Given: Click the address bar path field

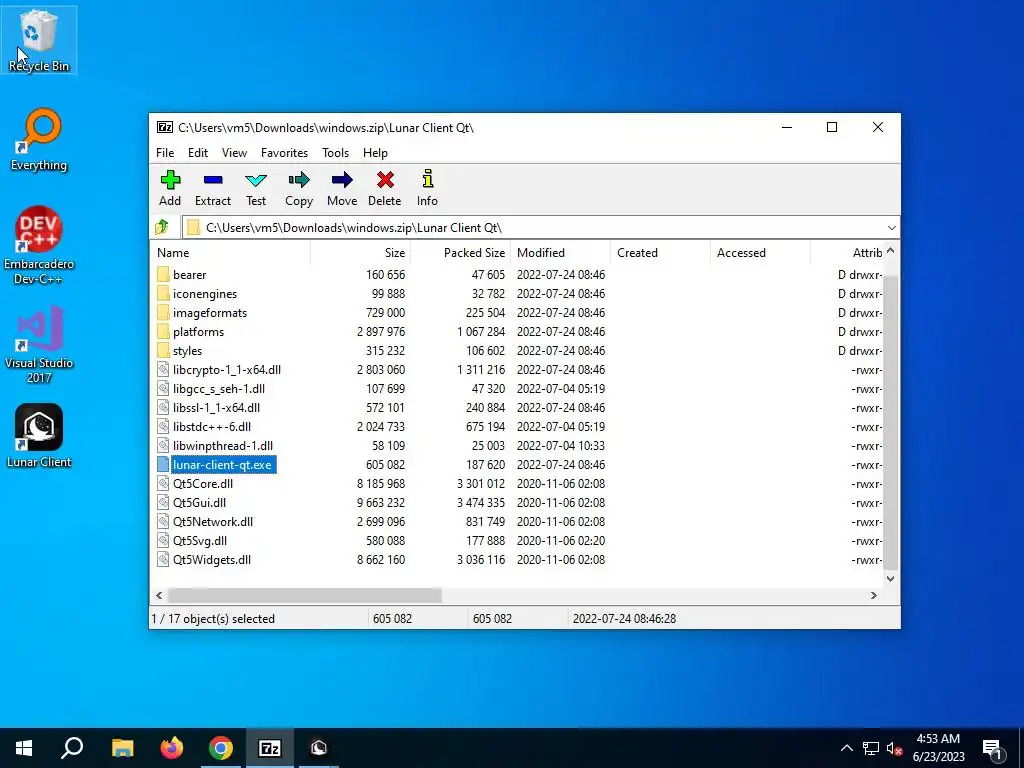Looking at the screenshot, I should (541, 227).
